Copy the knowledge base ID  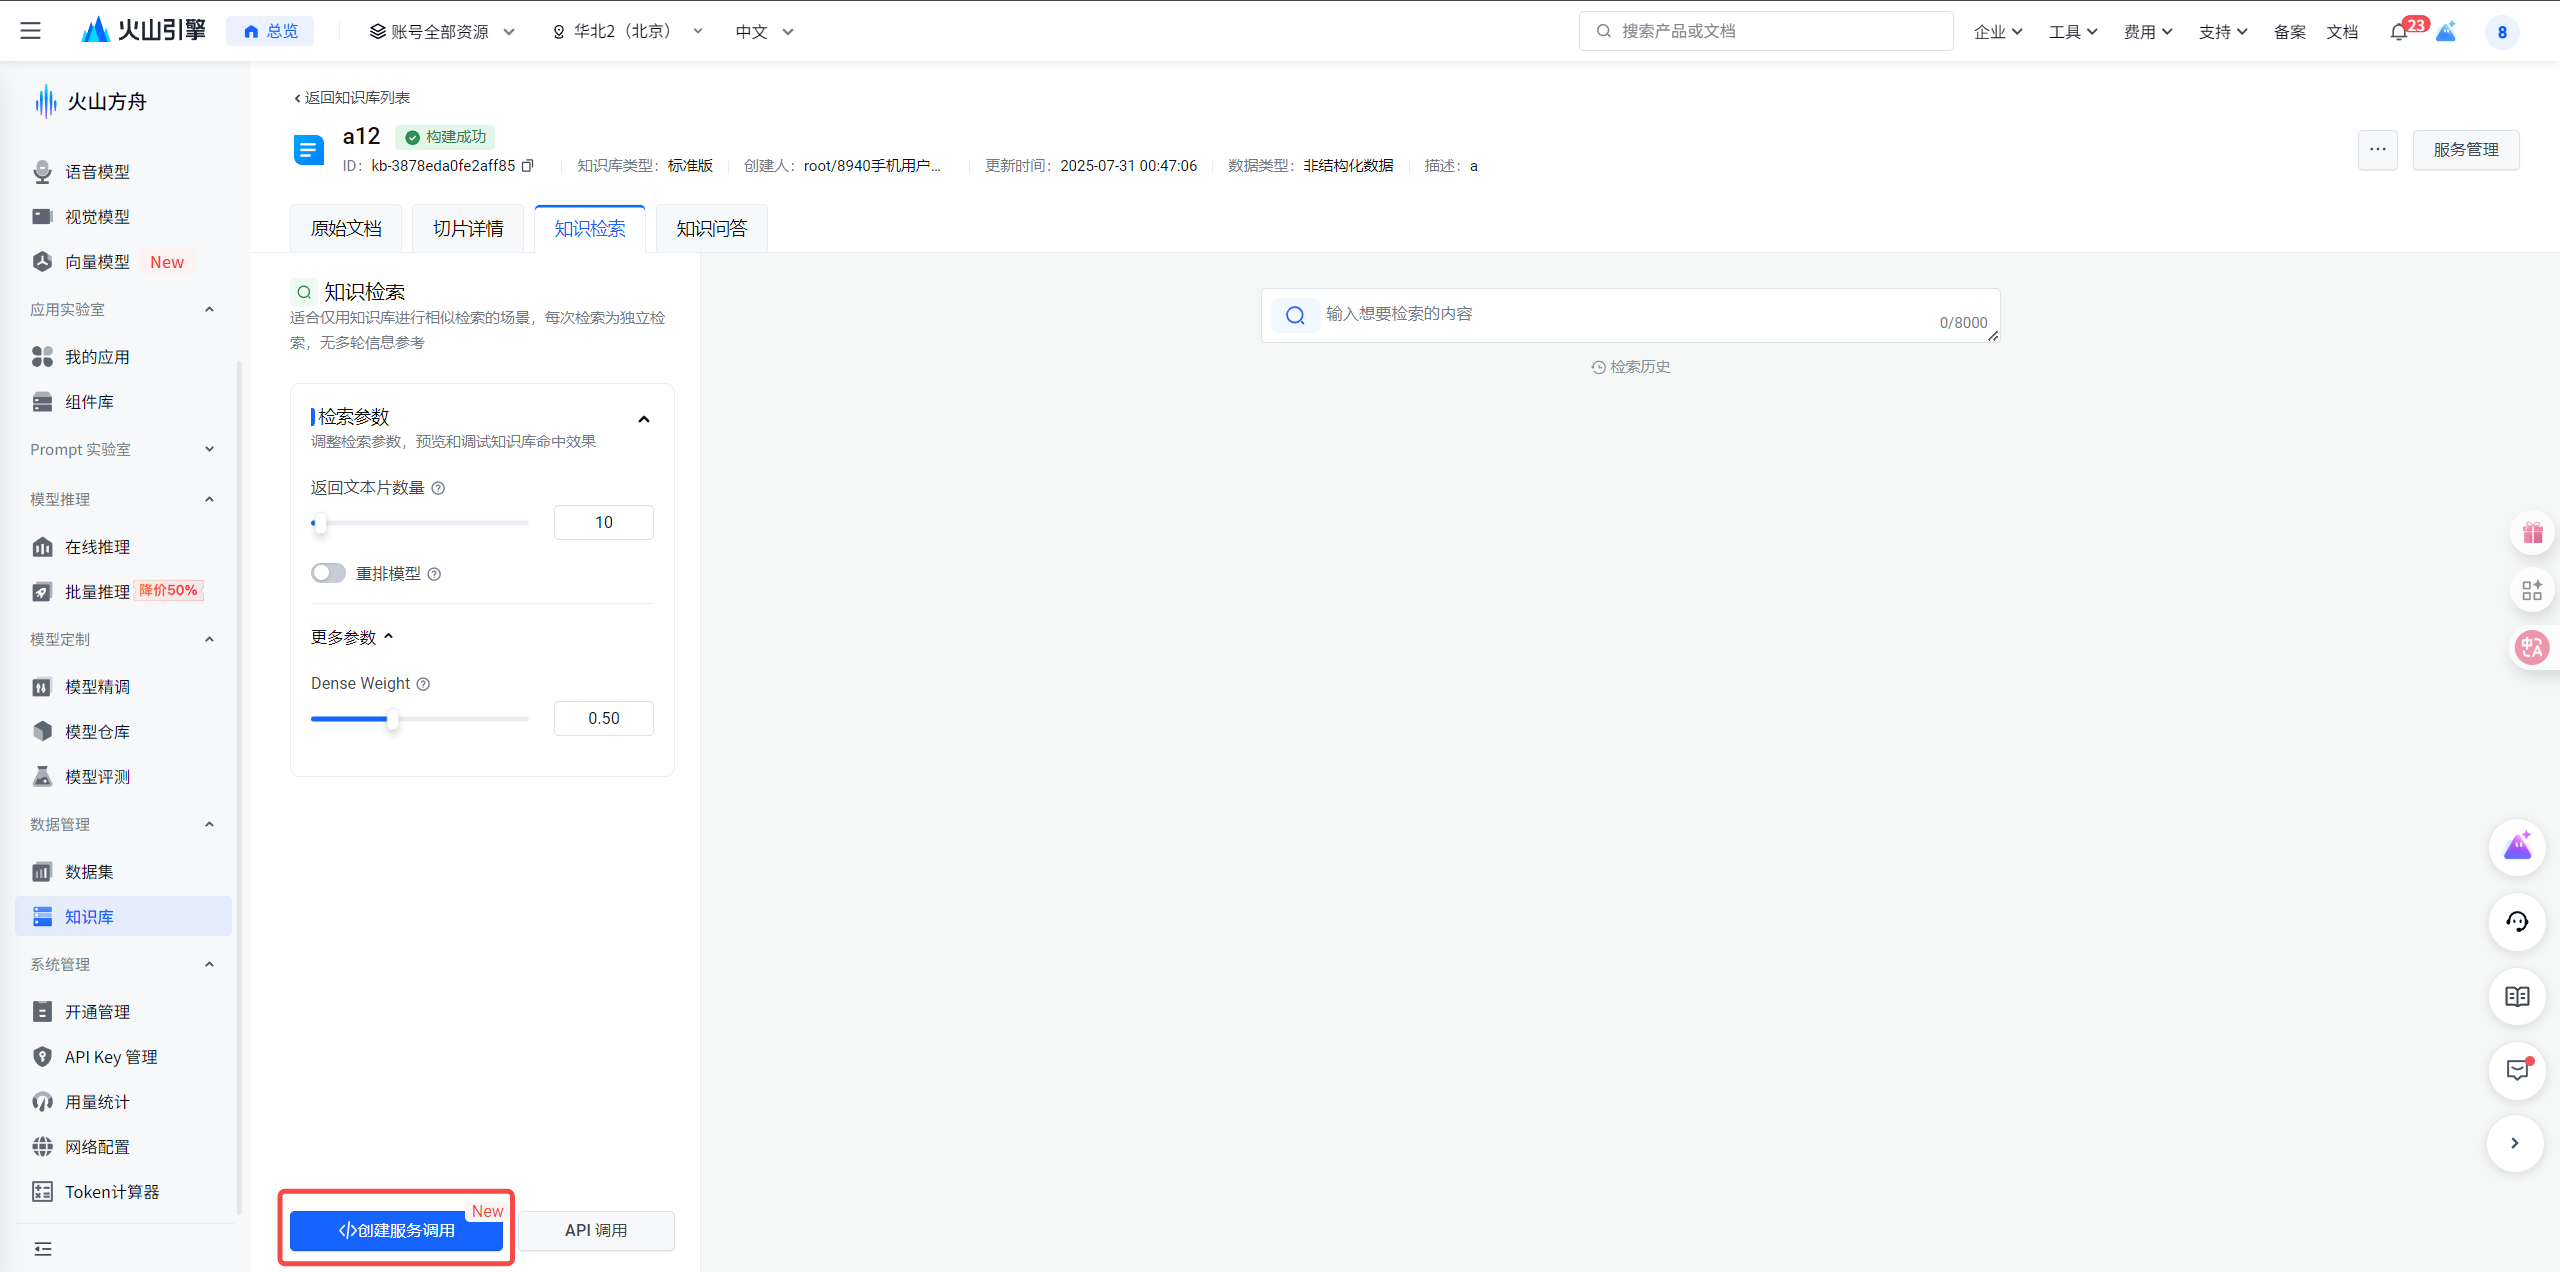pos(528,166)
